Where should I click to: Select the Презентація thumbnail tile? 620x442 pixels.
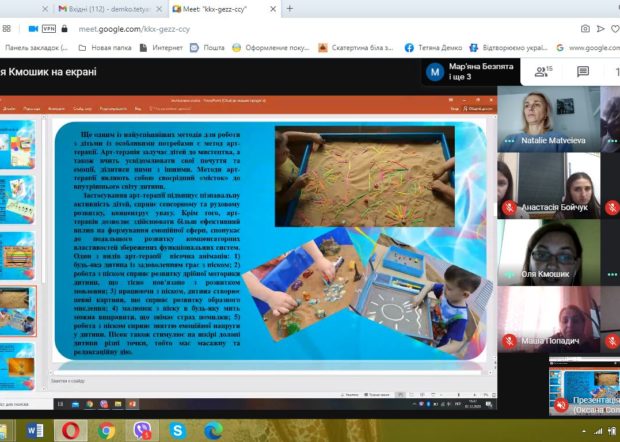click(584, 386)
